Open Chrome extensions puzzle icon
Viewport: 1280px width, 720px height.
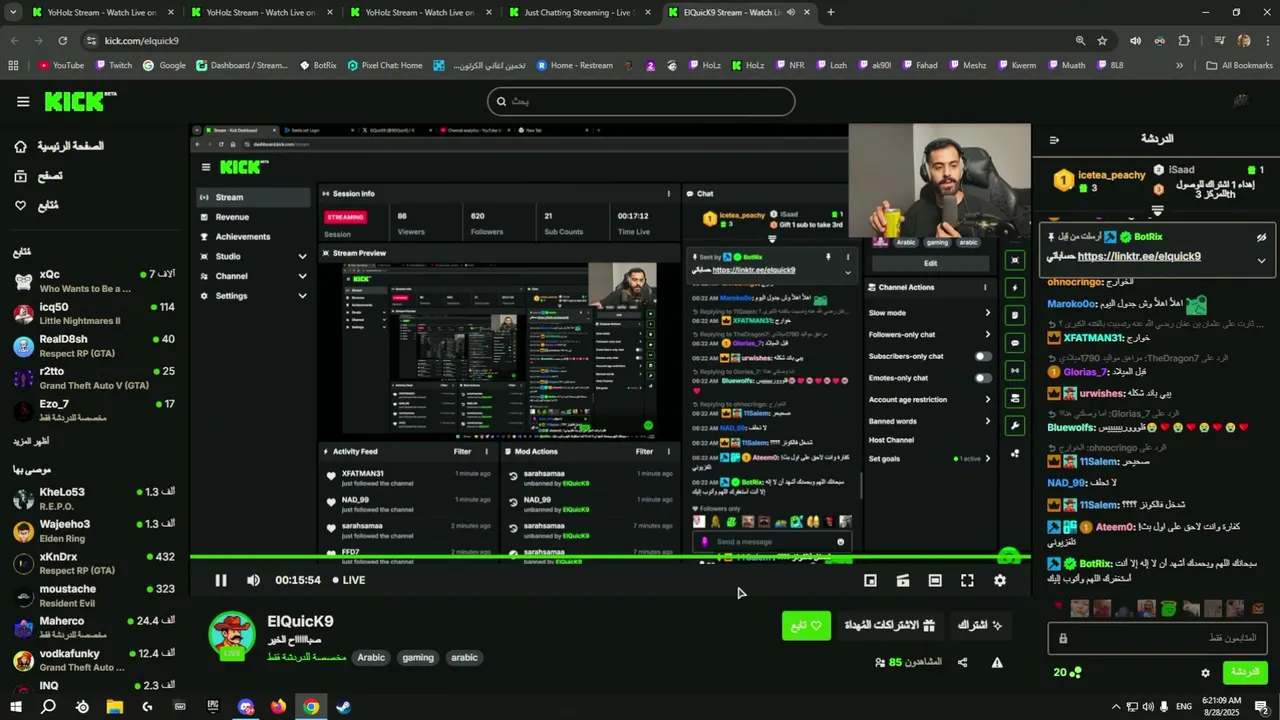(1184, 41)
